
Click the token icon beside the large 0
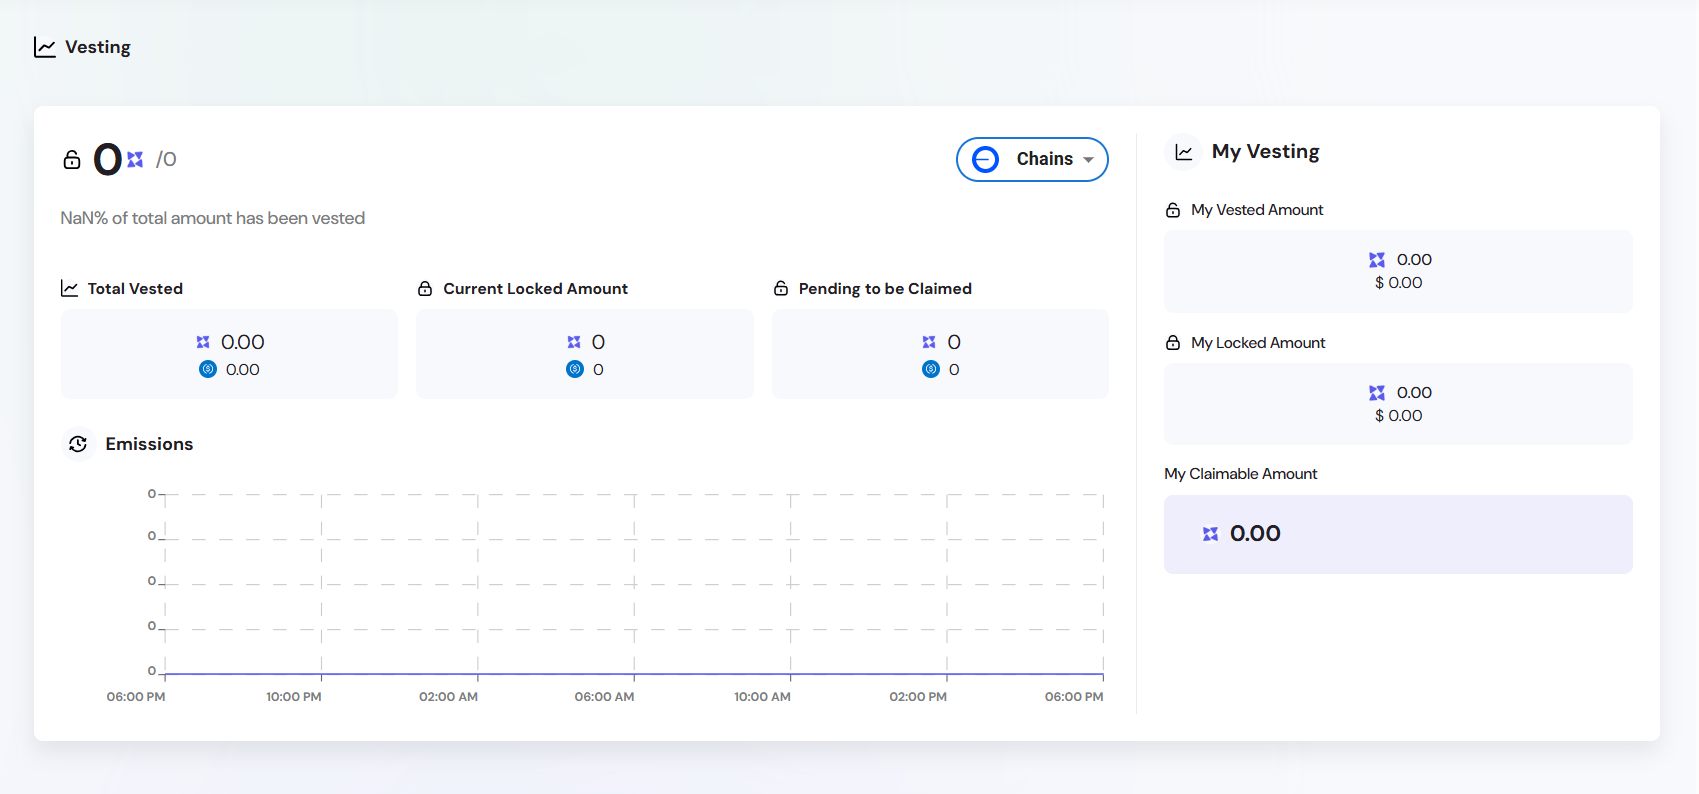(135, 160)
